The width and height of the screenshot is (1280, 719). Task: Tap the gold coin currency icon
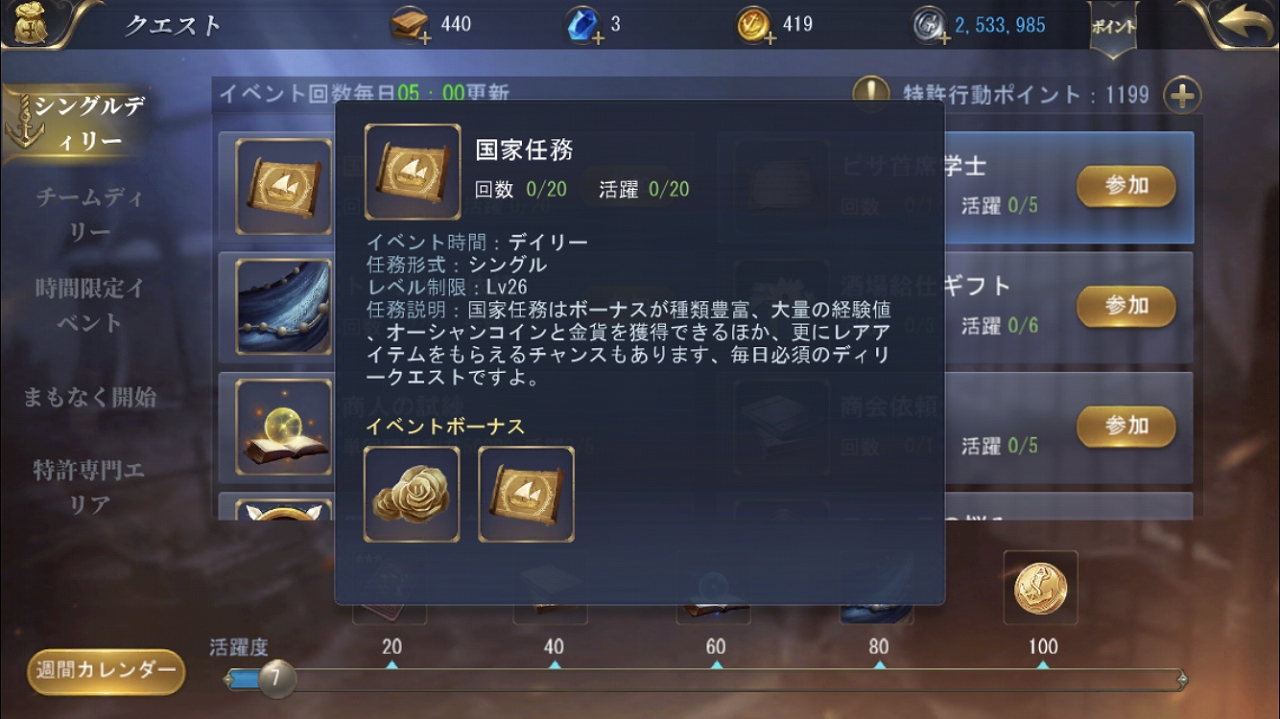click(753, 24)
